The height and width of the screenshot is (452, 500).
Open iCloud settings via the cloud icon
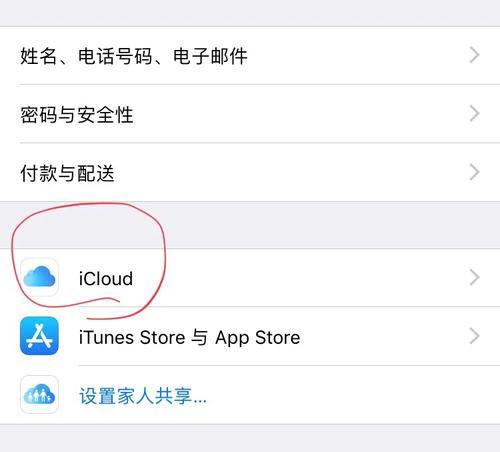[39, 277]
